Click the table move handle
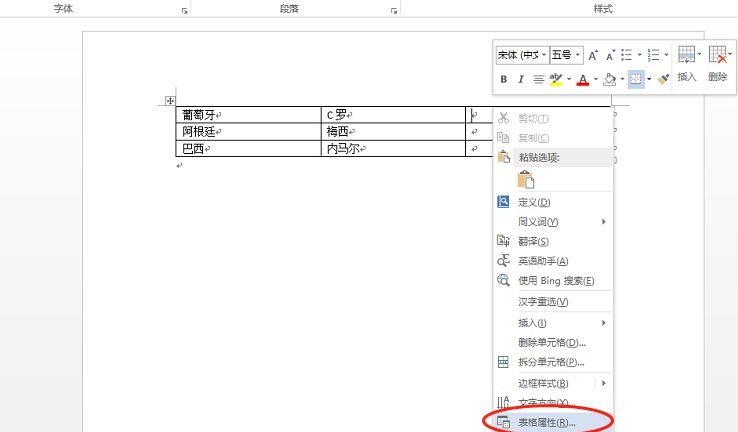 tap(169, 101)
